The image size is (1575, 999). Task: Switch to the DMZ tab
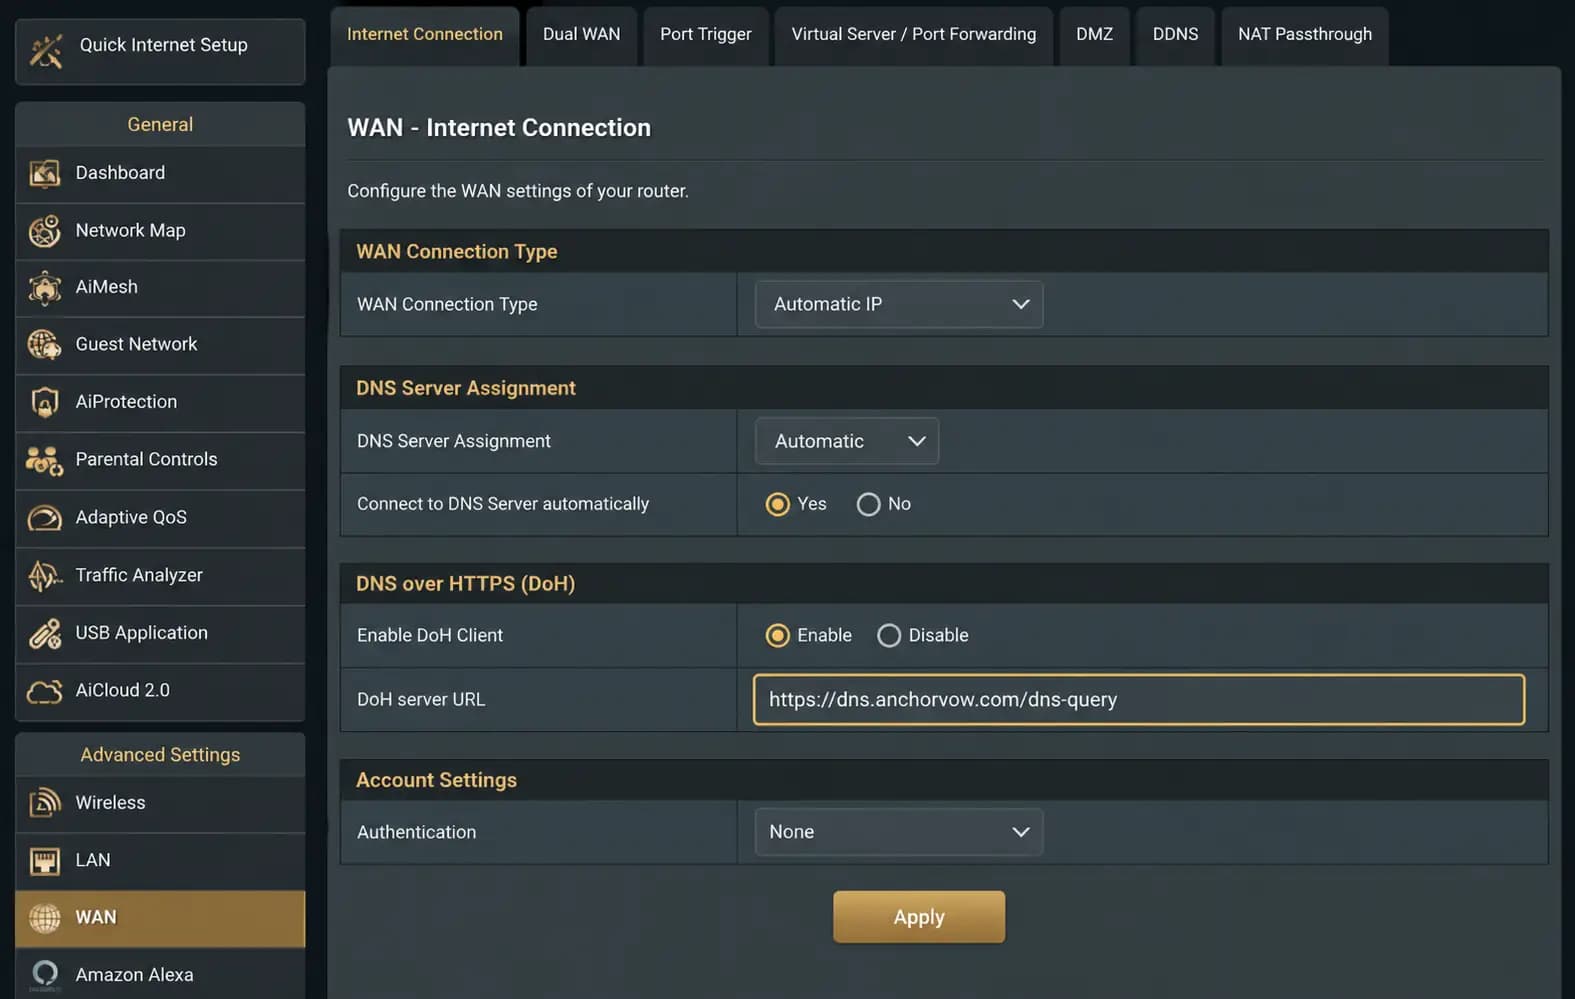tap(1094, 35)
